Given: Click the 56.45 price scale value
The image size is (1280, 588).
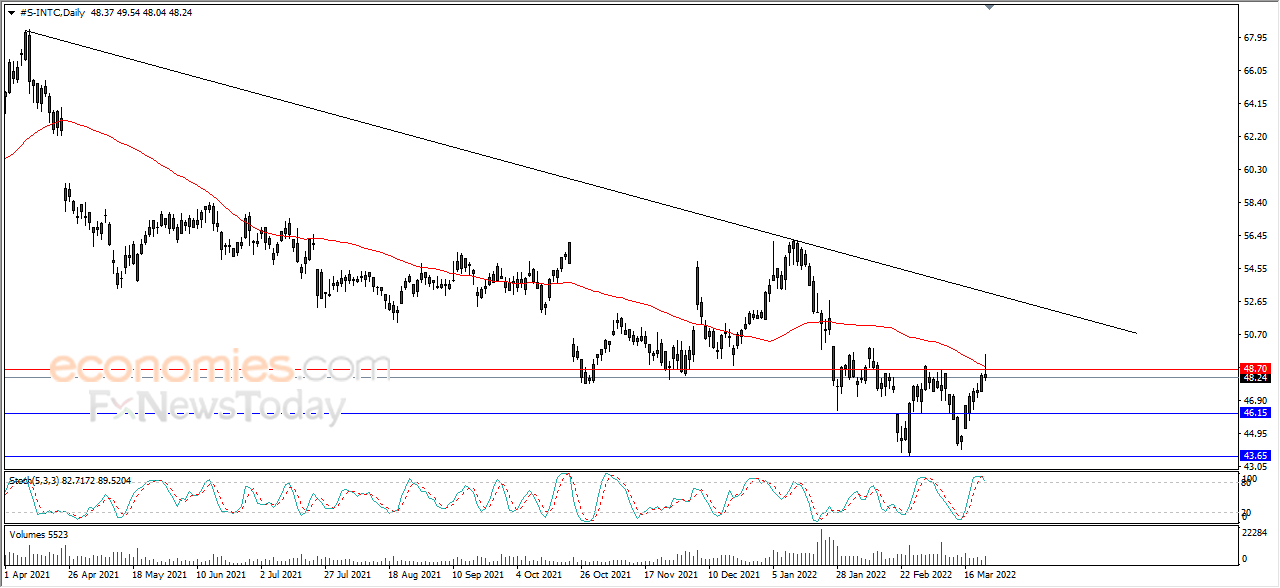Looking at the screenshot, I should [x=1255, y=236].
